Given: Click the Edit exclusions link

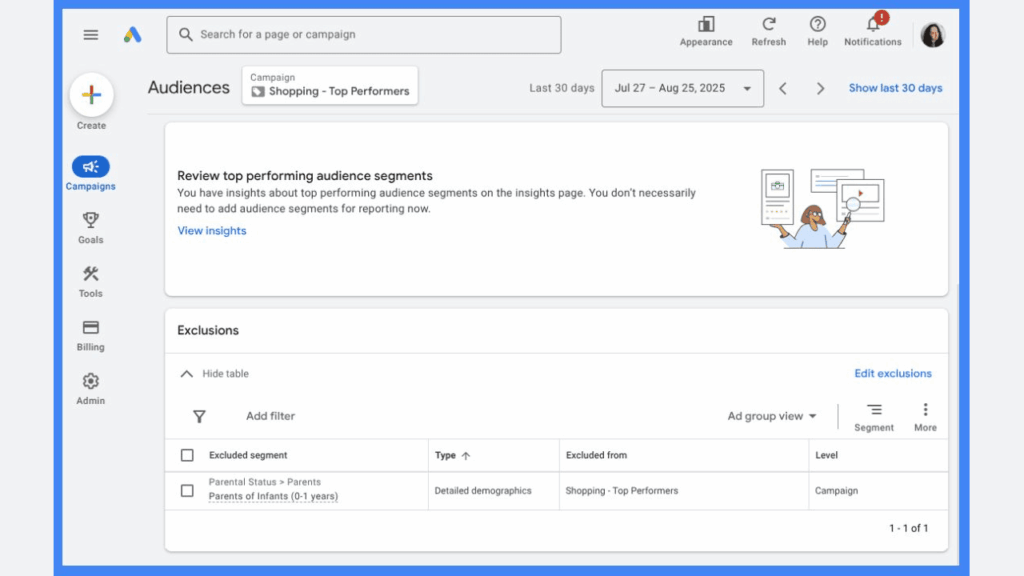Looking at the screenshot, I should point(892,374).
